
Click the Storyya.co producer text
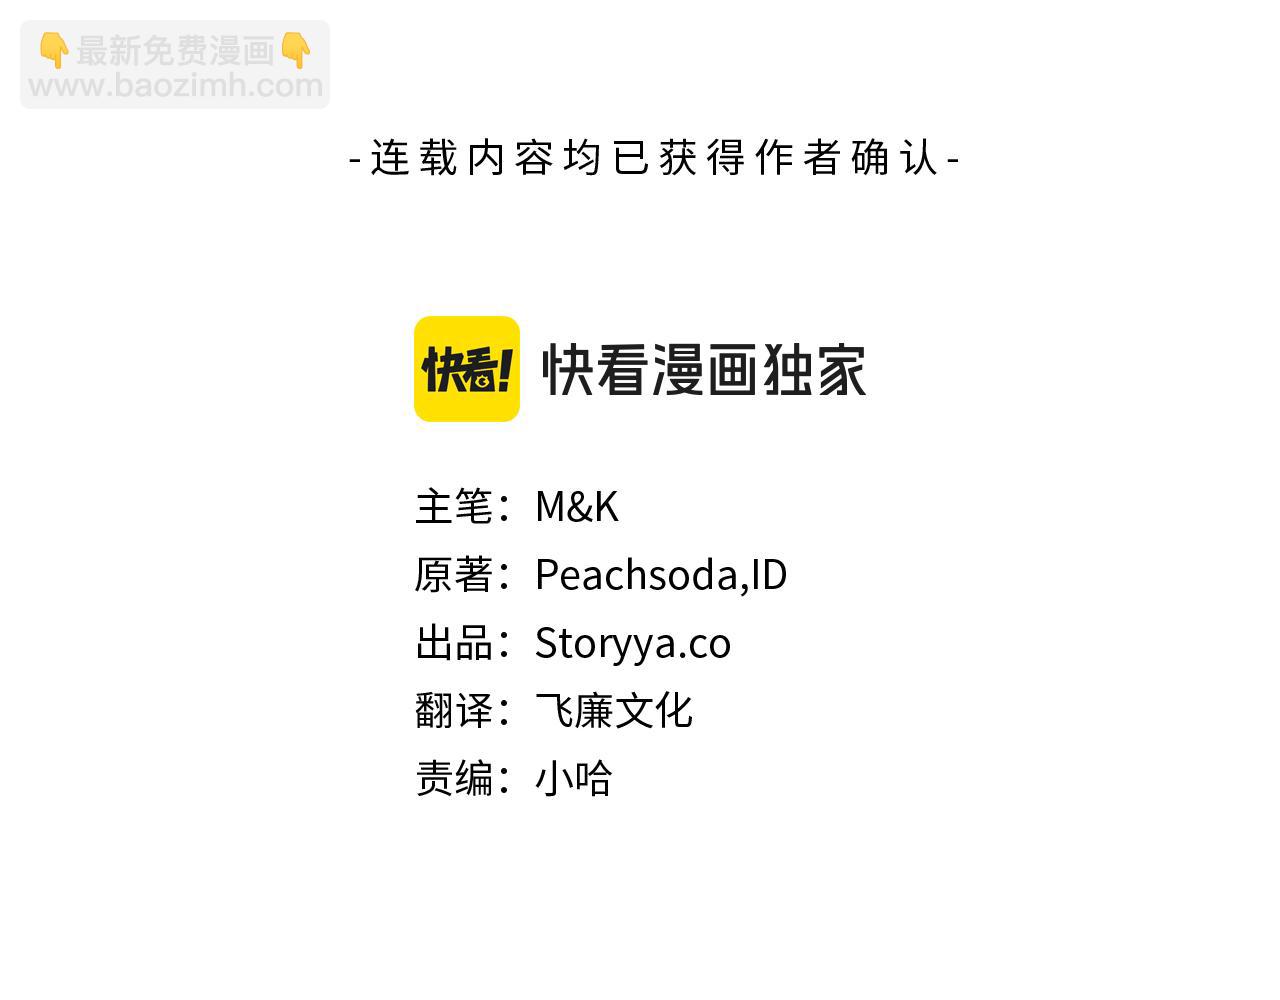(x=633, y=643)
